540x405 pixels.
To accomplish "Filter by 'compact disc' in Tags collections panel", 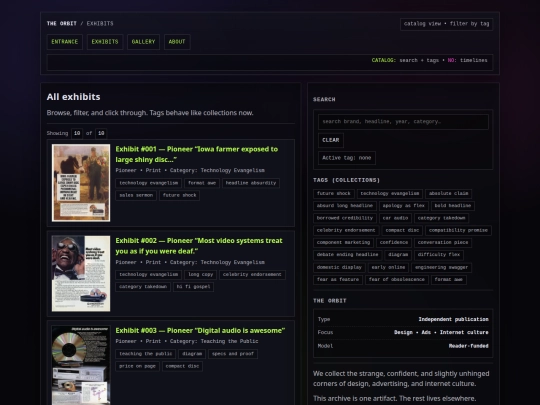I will click(x=402, y=230).
